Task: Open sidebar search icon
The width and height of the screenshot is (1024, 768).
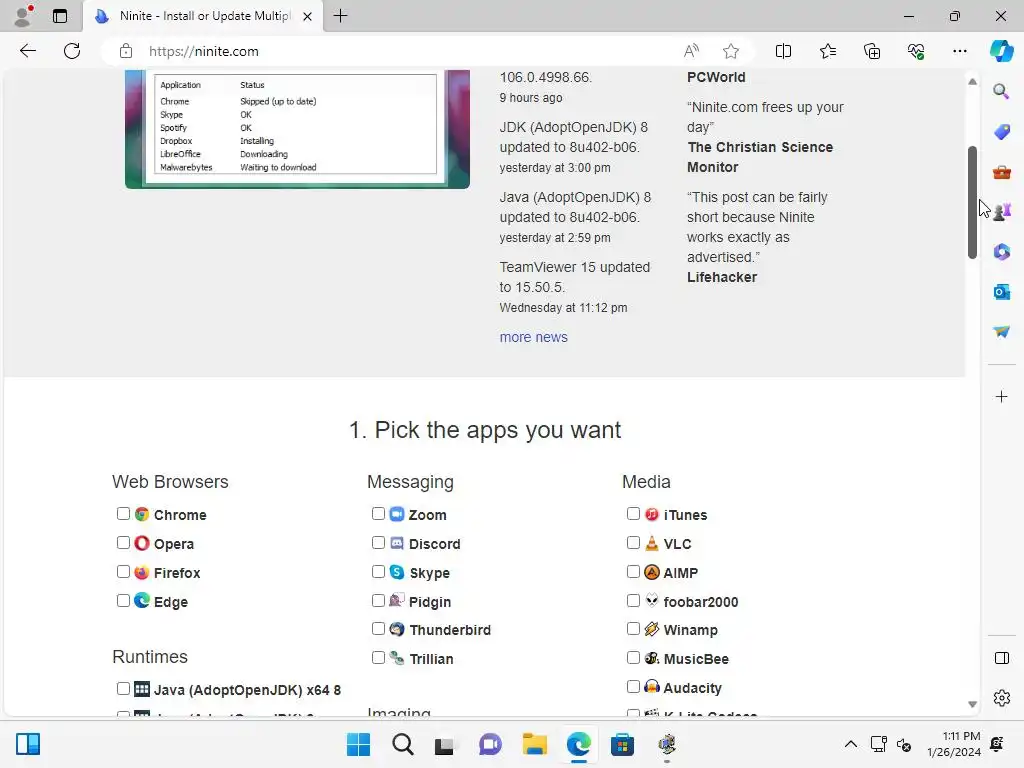Action: 1001,91
